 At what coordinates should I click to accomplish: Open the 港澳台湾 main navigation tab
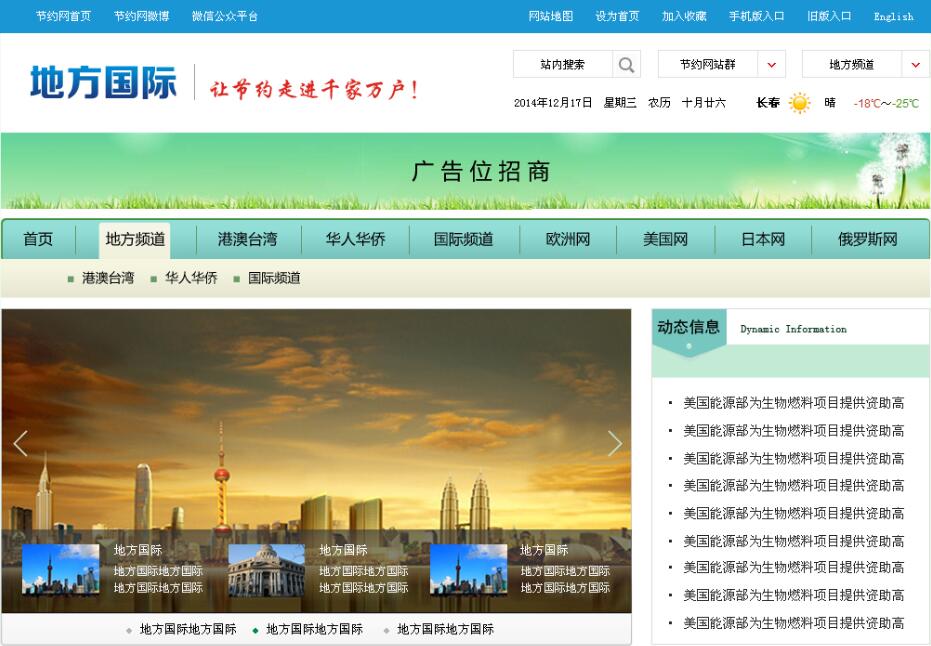point(248,239)
